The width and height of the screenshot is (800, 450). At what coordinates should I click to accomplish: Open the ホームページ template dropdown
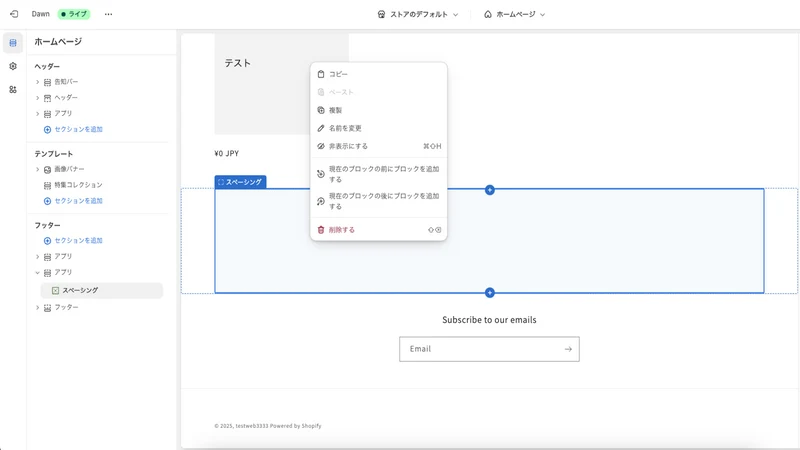[x=514, y=14]
